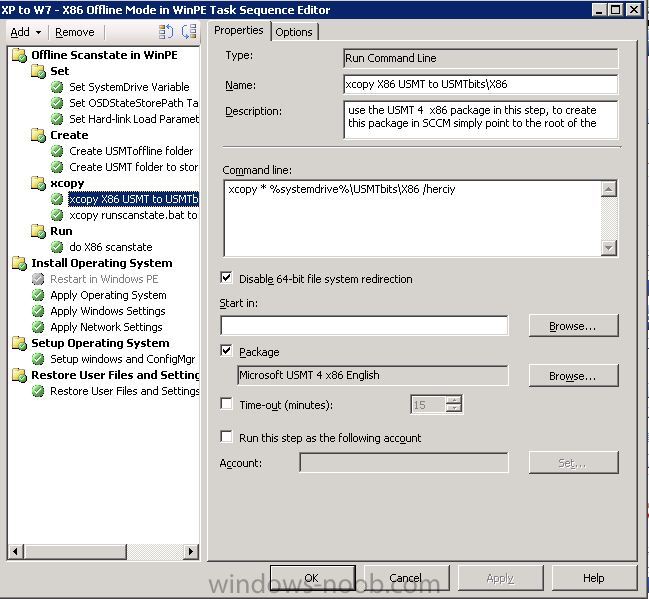Click the Cancel button
The image size is (649, 599).
406,578
